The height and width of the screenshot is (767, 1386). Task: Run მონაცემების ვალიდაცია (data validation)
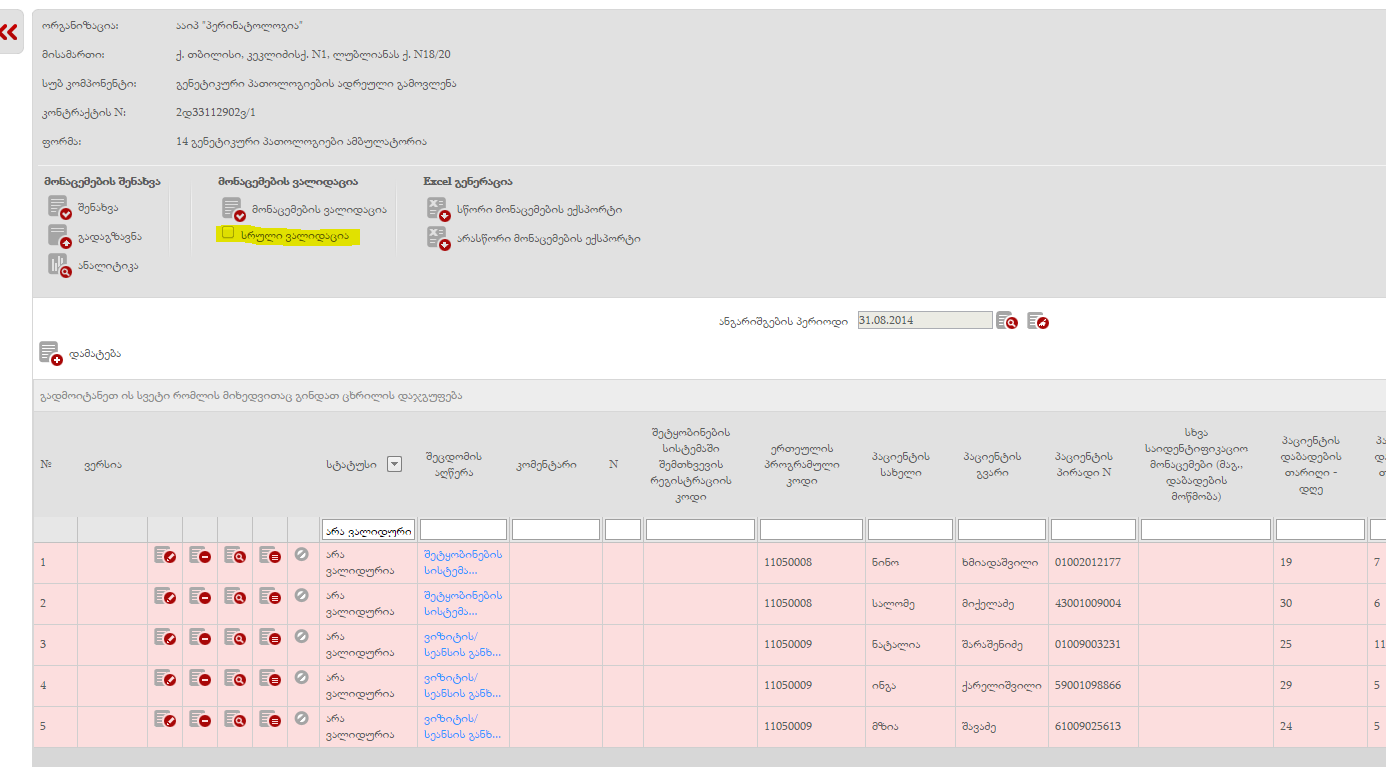pyautogui.click(x=233, y=209)
